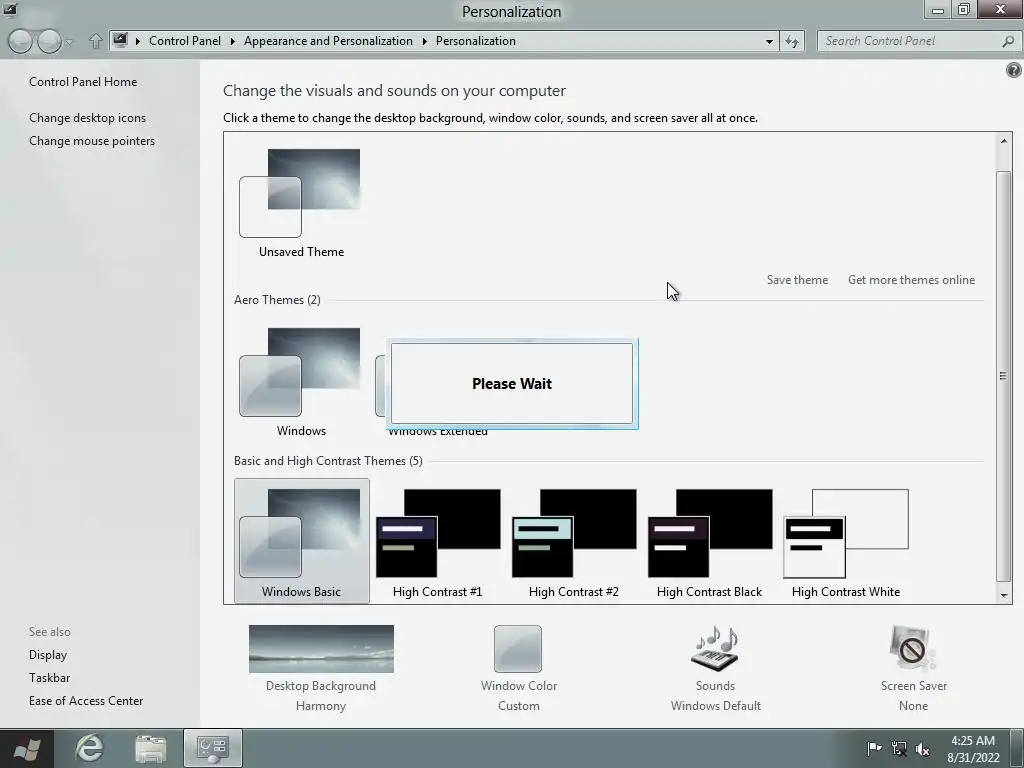Image resolution: width=1024 pixels, height=768 pixels.
Task: Click the Forward navigation button
Action: pos(49,41)
